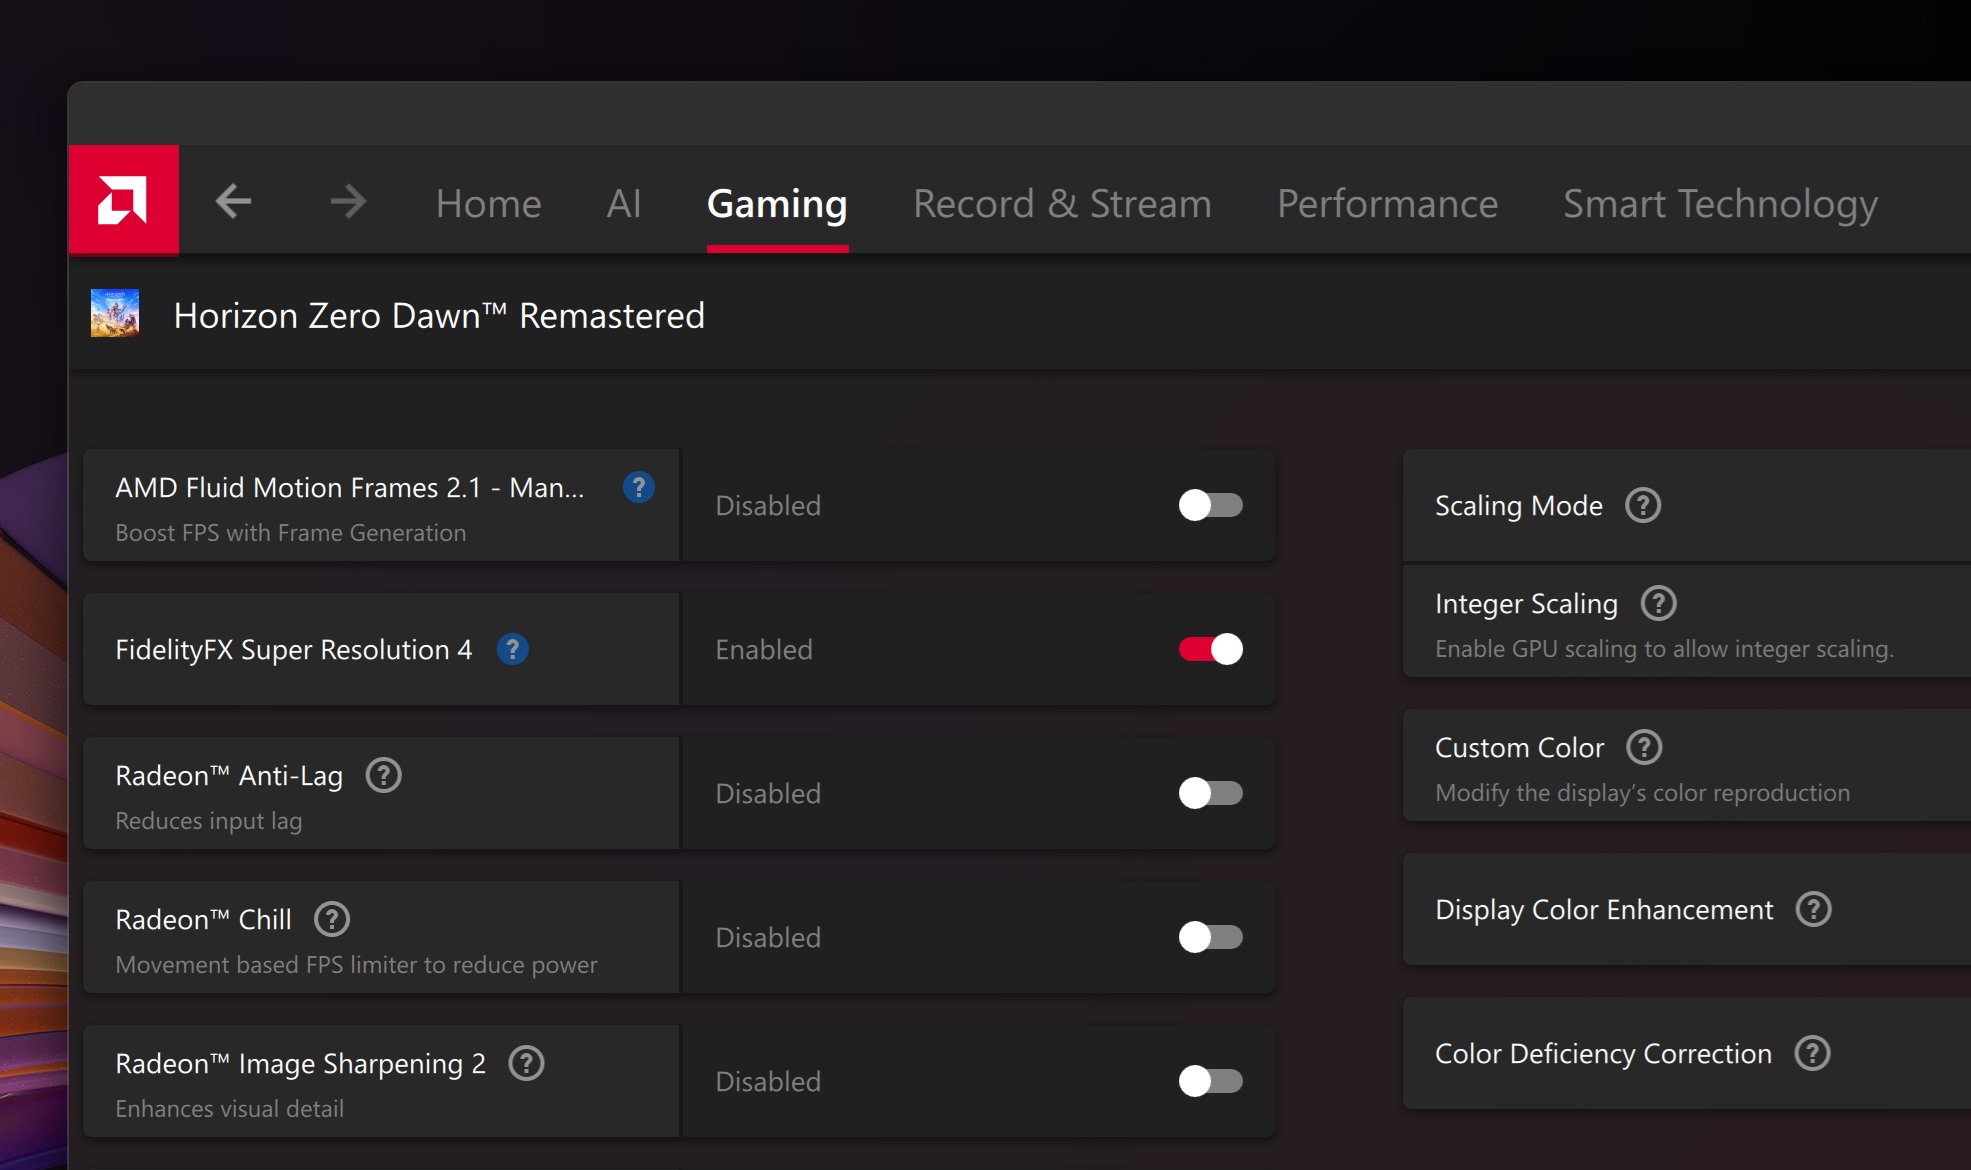Click 'Boost FPS with Frame Generation' description
The image size is (1971, 1170).
click(291, 533)
